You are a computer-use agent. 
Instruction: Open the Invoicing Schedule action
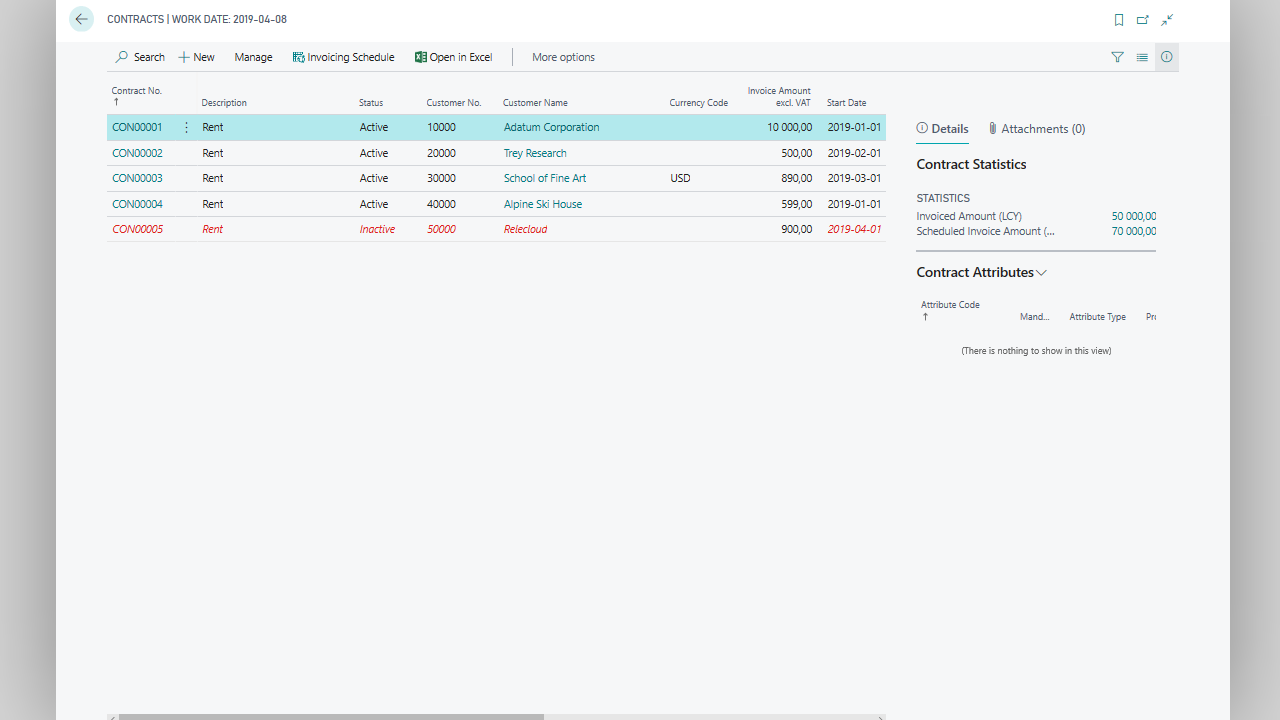tap(343, 57)
